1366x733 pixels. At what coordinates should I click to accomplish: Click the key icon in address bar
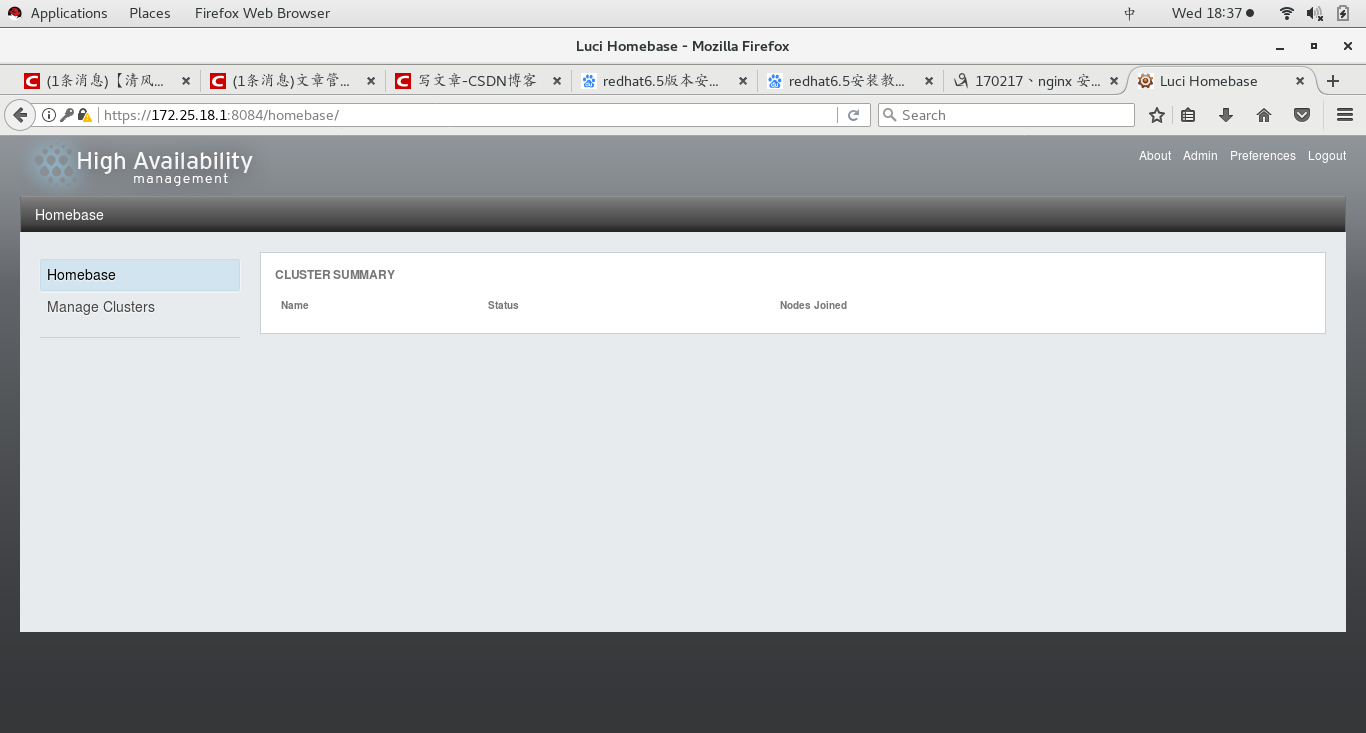click(67, 115)
